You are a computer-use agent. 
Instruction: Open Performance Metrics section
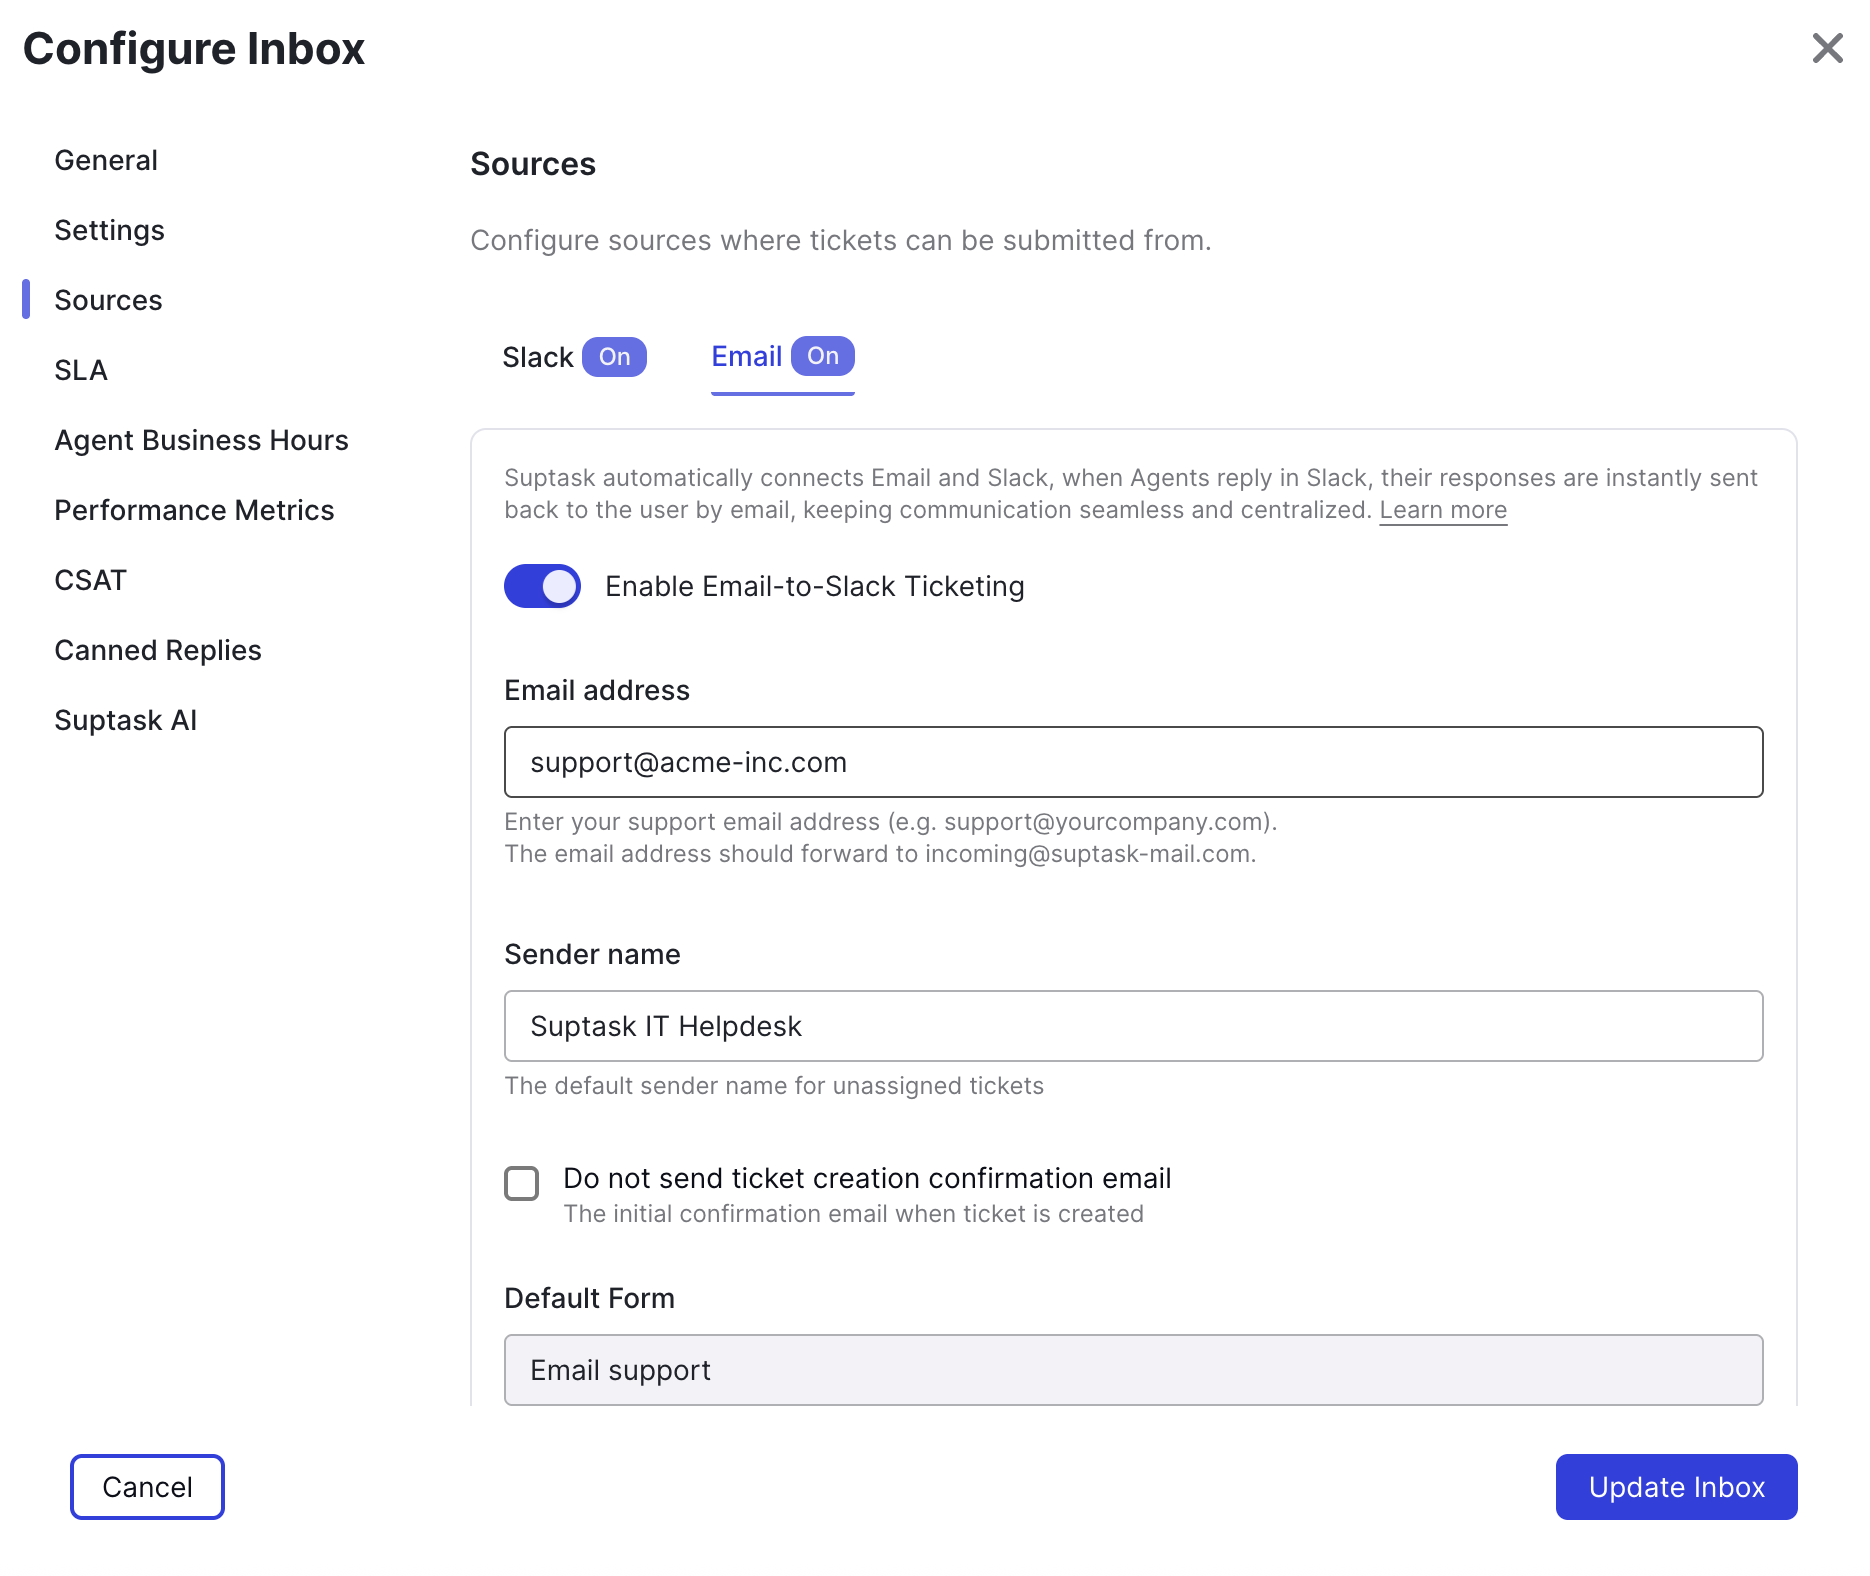pos(194,510)
